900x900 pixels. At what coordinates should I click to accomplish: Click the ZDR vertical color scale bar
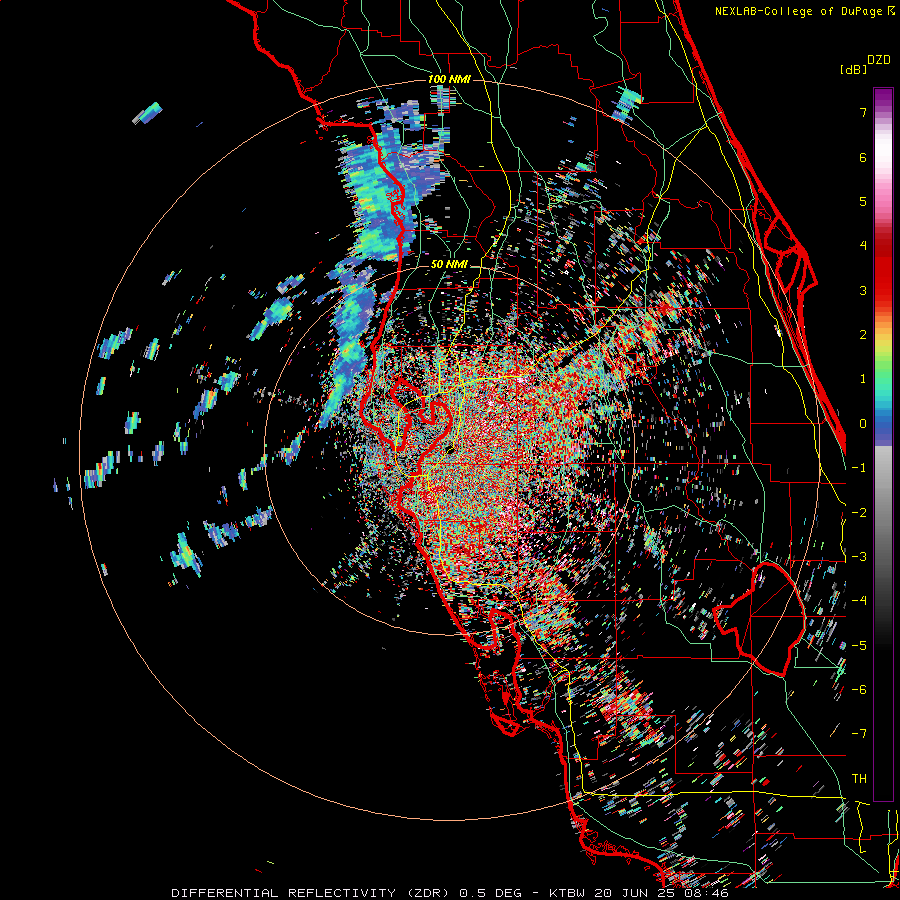pyautogui.click(x=883, y=444)
